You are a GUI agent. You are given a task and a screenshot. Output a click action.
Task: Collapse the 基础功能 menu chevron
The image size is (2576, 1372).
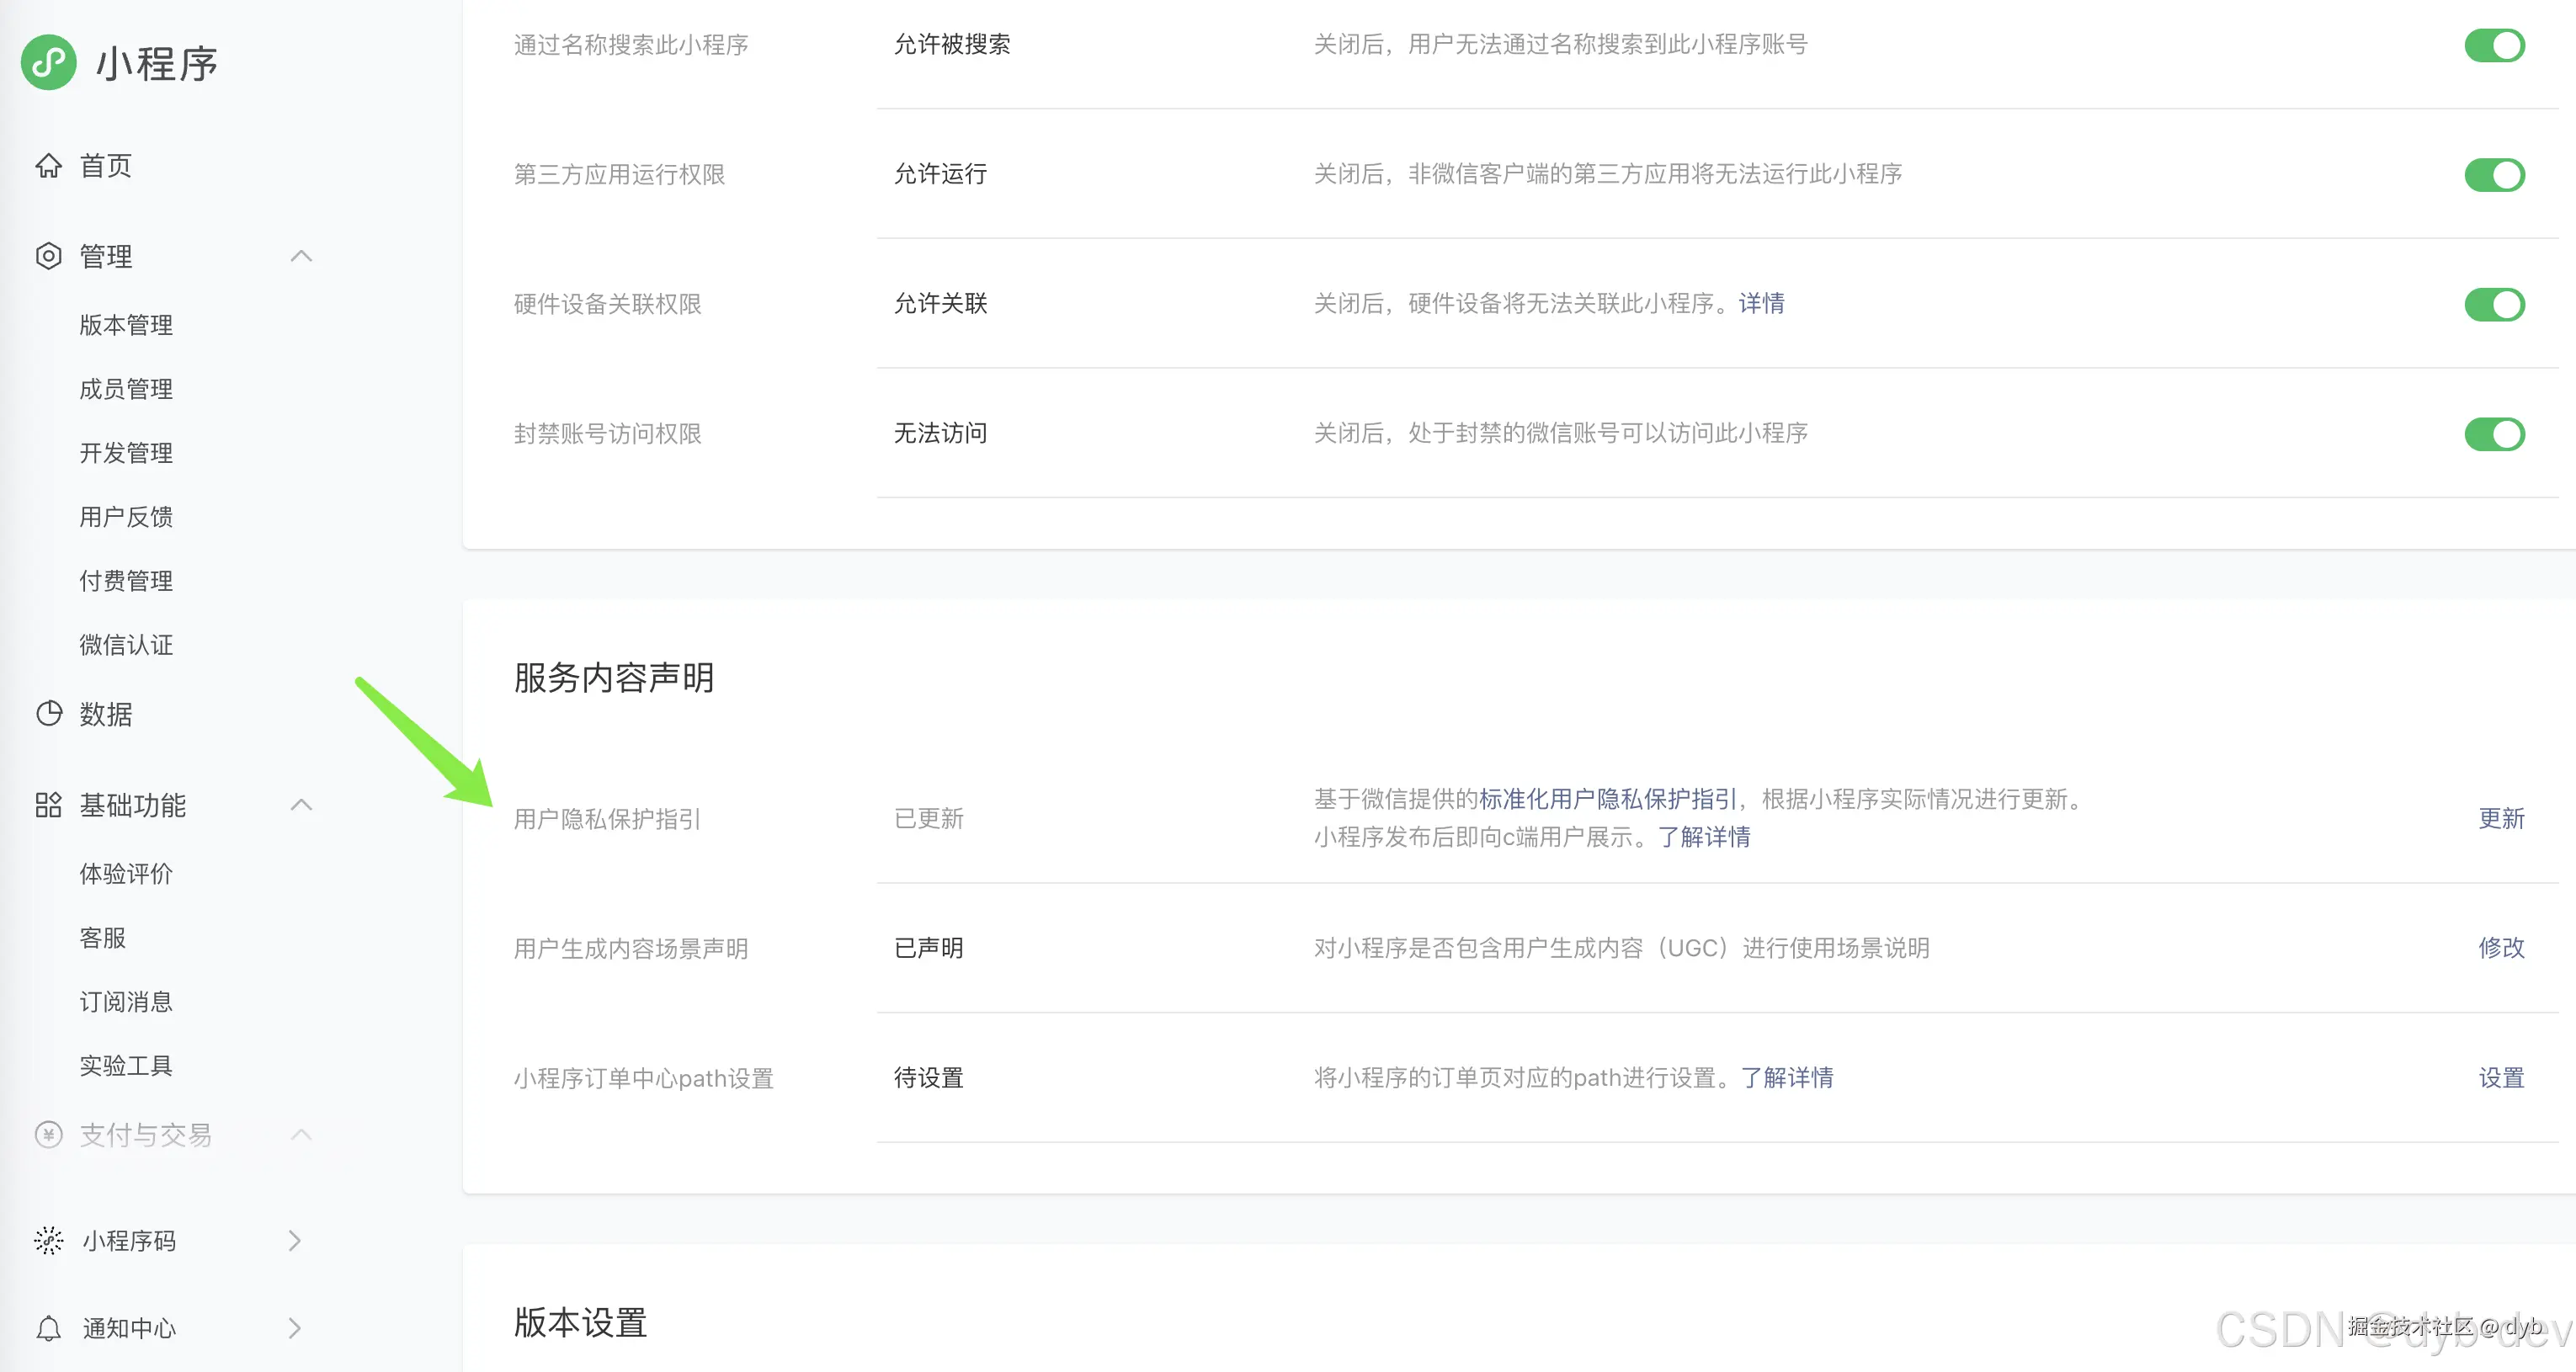click(x=301, y=805)
